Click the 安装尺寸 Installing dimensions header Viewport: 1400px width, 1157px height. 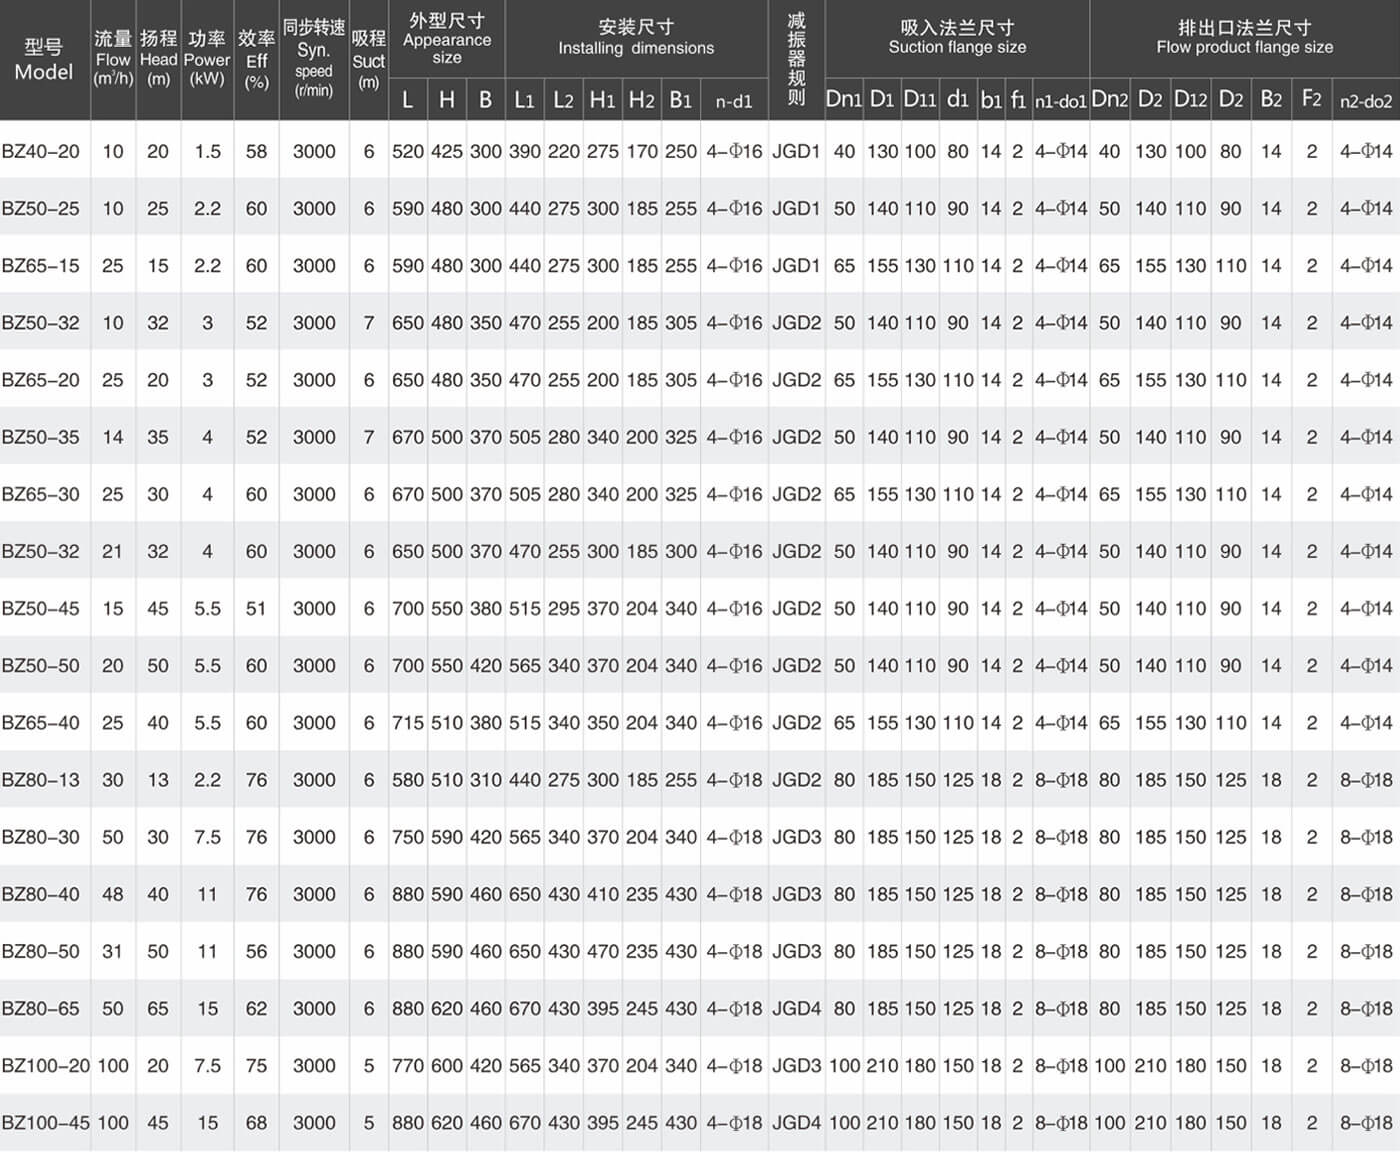pyautogui.click(x=636, y=37)
